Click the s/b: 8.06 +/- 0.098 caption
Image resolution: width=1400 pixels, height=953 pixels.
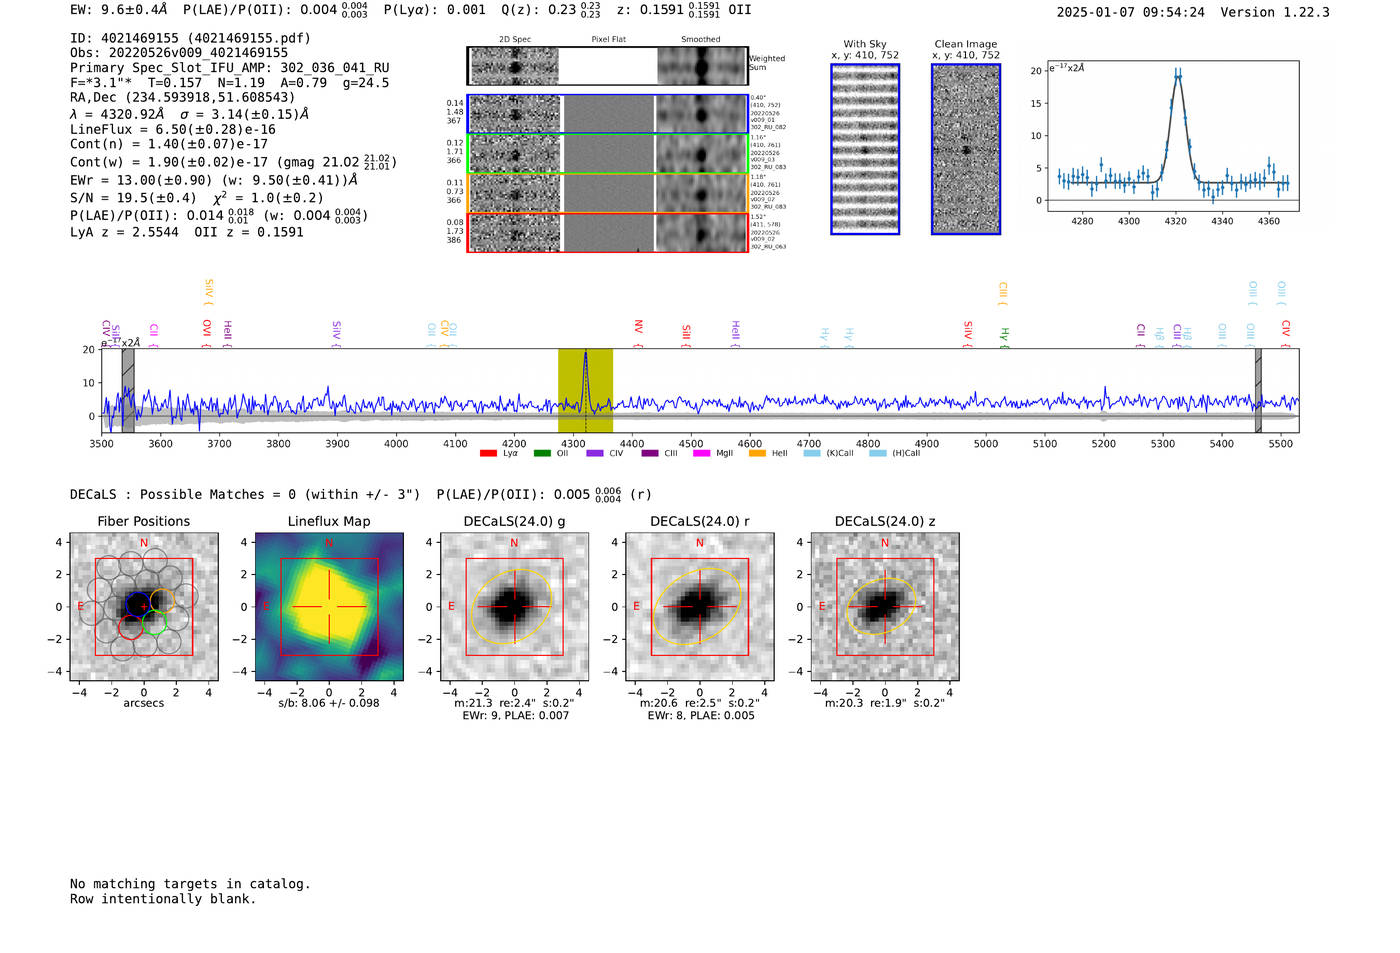point(329,703)
